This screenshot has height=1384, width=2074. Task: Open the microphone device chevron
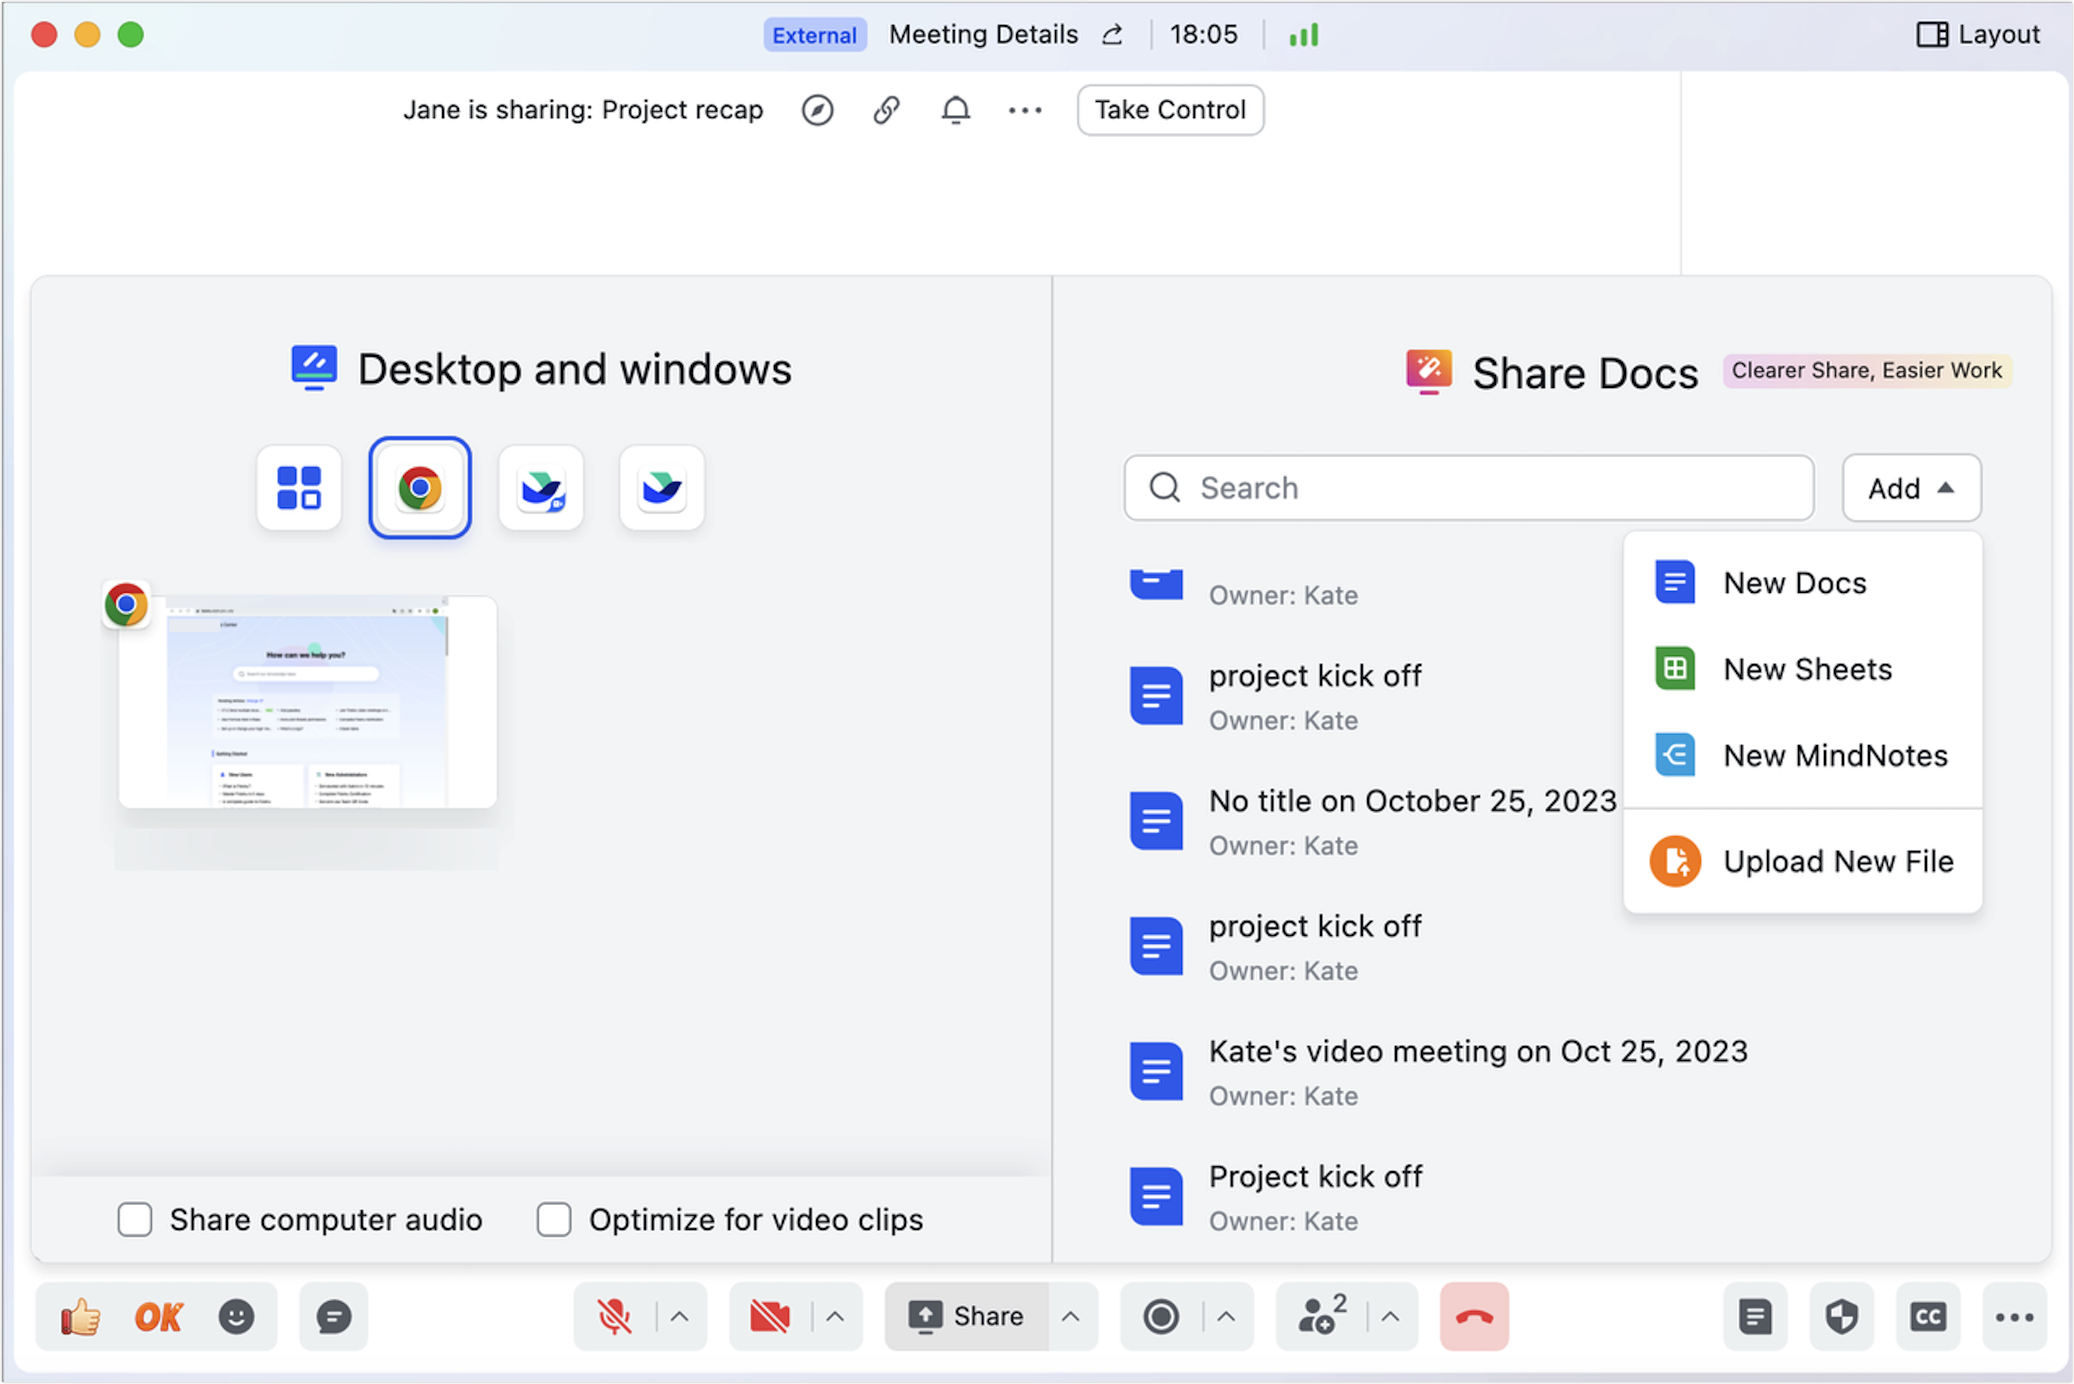pyautogui.click(x=679, y=1317)
